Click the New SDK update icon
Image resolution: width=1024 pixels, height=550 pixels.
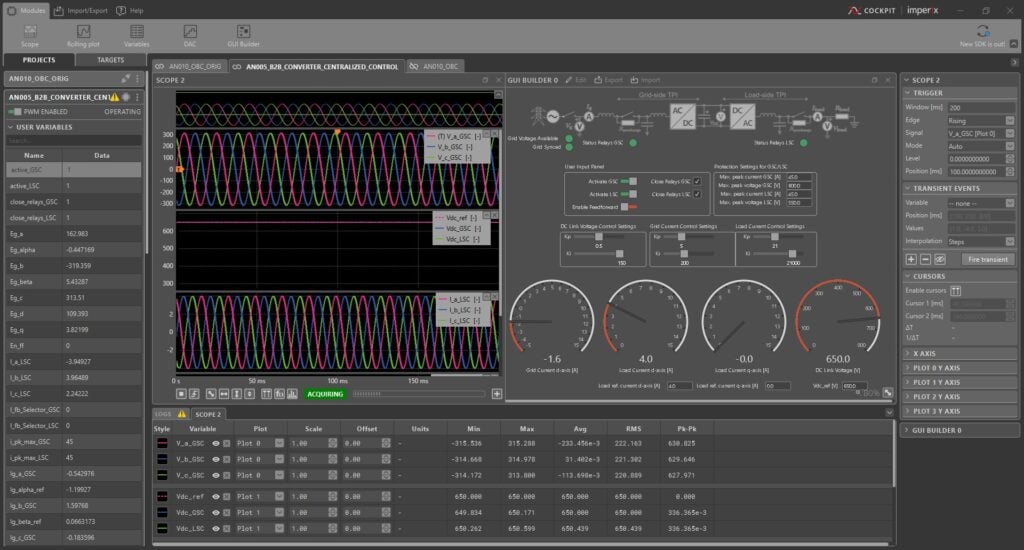tap(982, 32)
